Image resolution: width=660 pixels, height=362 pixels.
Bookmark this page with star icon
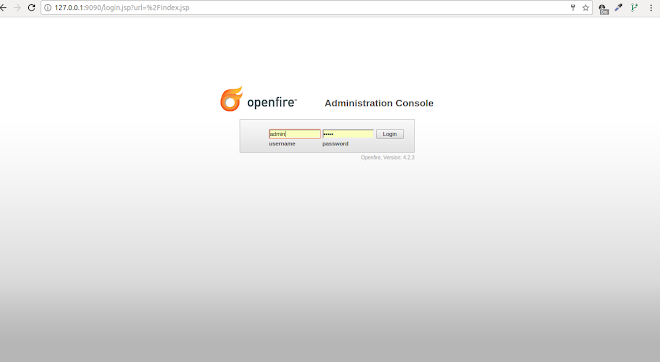coord(585,8)
